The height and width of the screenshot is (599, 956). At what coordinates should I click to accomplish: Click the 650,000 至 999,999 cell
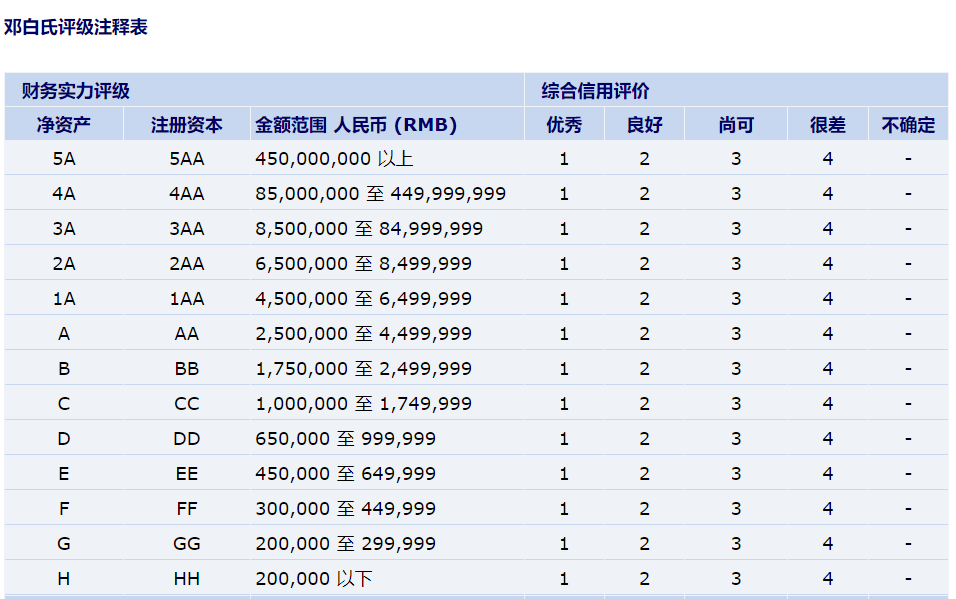coord(387,439)
